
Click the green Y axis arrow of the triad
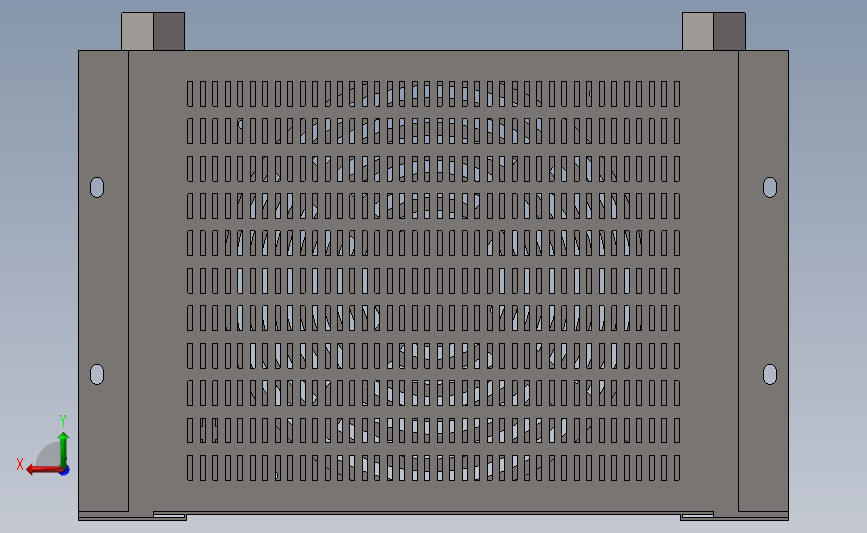(x=64, y=449)
